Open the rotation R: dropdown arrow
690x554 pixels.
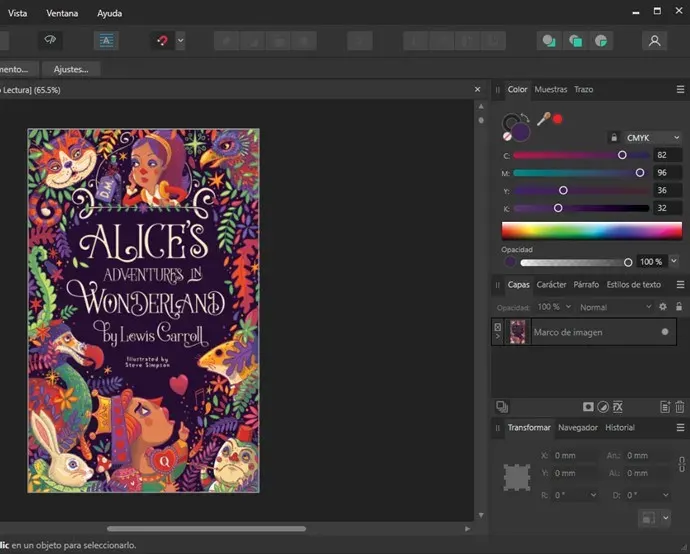pyautogui.click(x=593, y=495)
